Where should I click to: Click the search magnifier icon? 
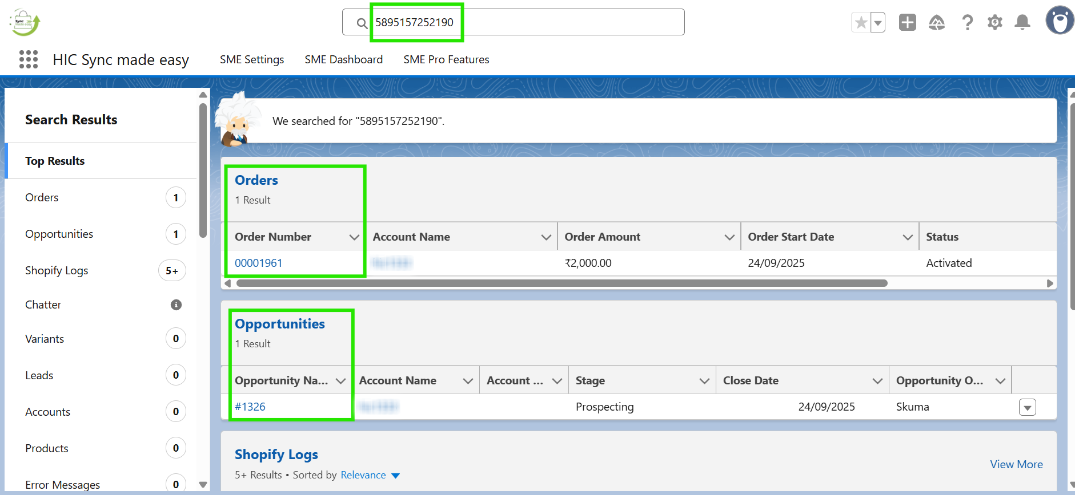(x=362, y=23)
